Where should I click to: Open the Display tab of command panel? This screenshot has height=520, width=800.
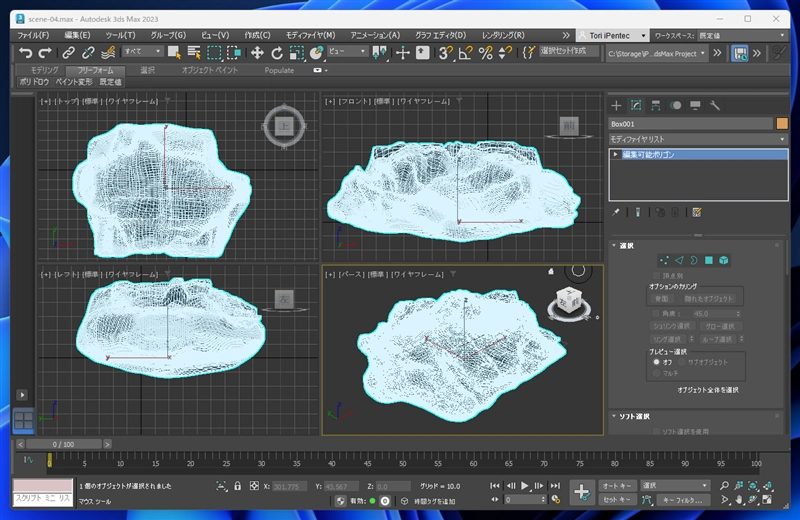pyautogui.click(x=695, y=106)
